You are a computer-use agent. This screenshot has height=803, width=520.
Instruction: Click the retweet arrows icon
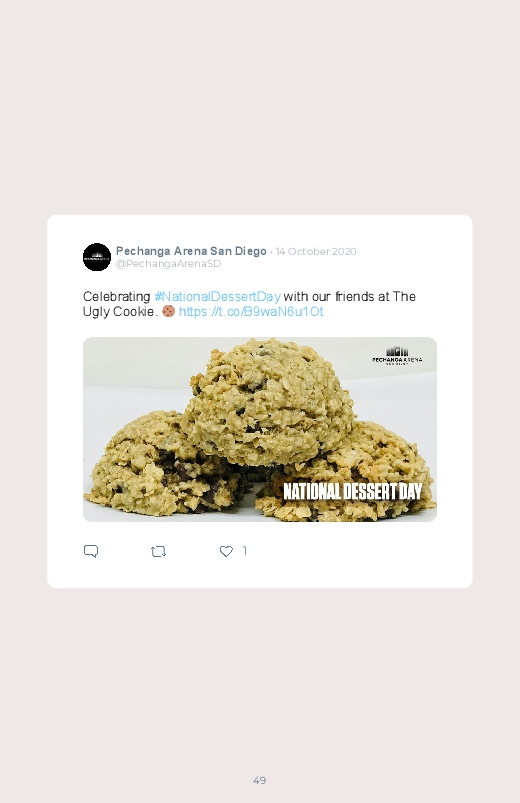click(x=158, y=551)
